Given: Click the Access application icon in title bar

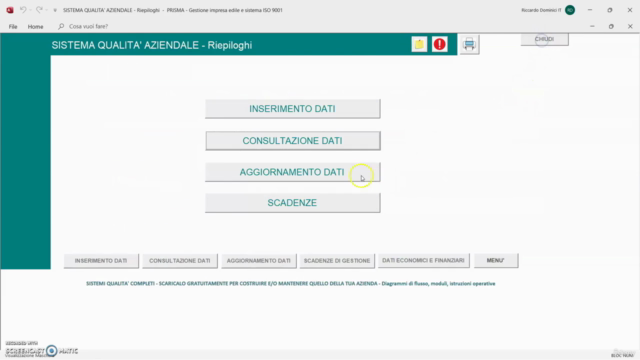Looking at the screenshot, I should pyautogui.click(x=10, y=10).
